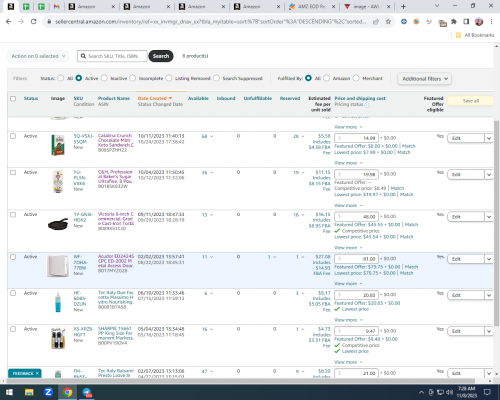500x400 pixels.
Task: Open the notifications center icon
Action: pyautogui.click(x=487, y=392)
